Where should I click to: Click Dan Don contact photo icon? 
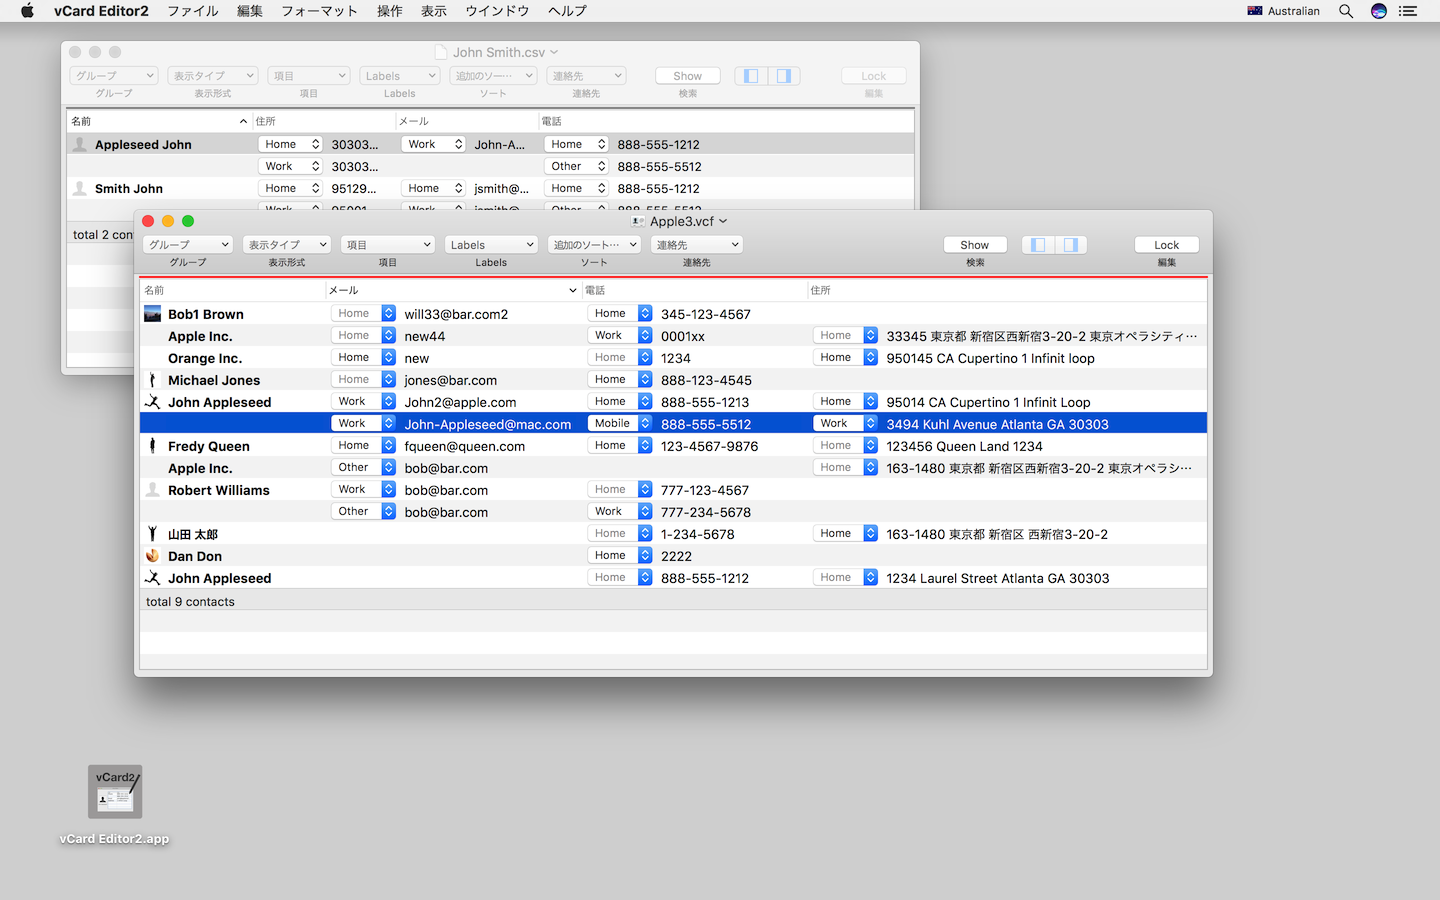[152, 556]
